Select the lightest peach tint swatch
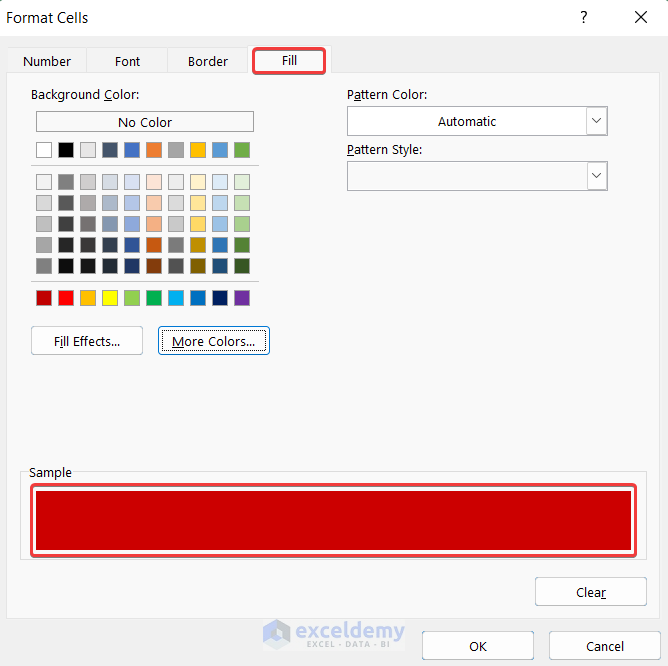Screen dimensions: 668x666 pyautogui.click(x=154, y=182)
